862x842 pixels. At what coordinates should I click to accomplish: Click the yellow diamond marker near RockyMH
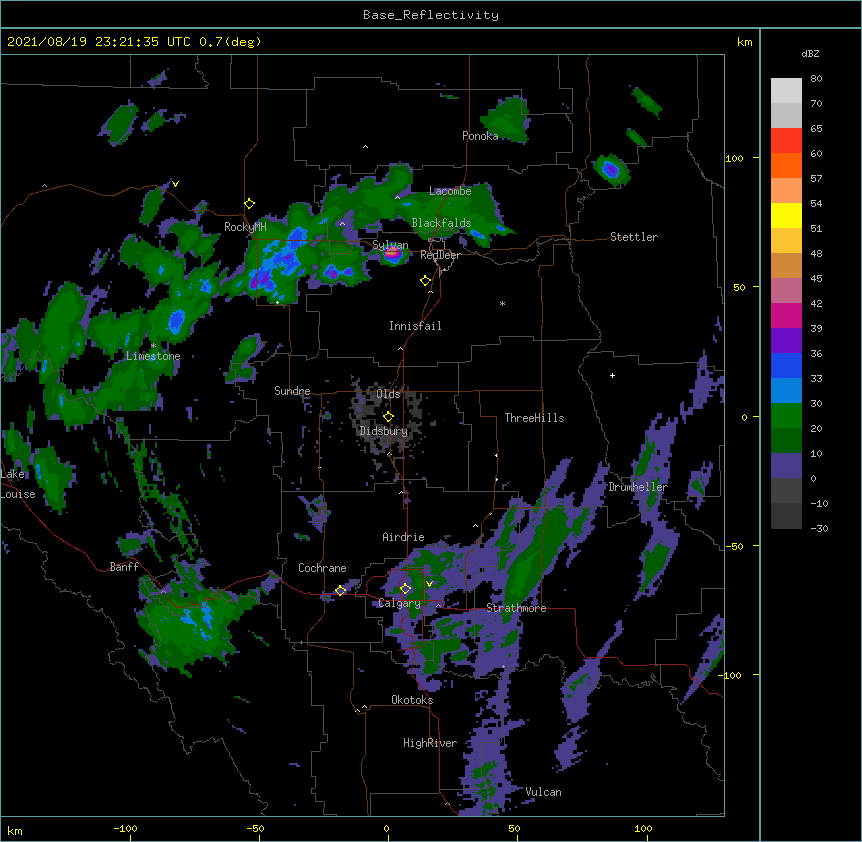click(x=250, y=204)
